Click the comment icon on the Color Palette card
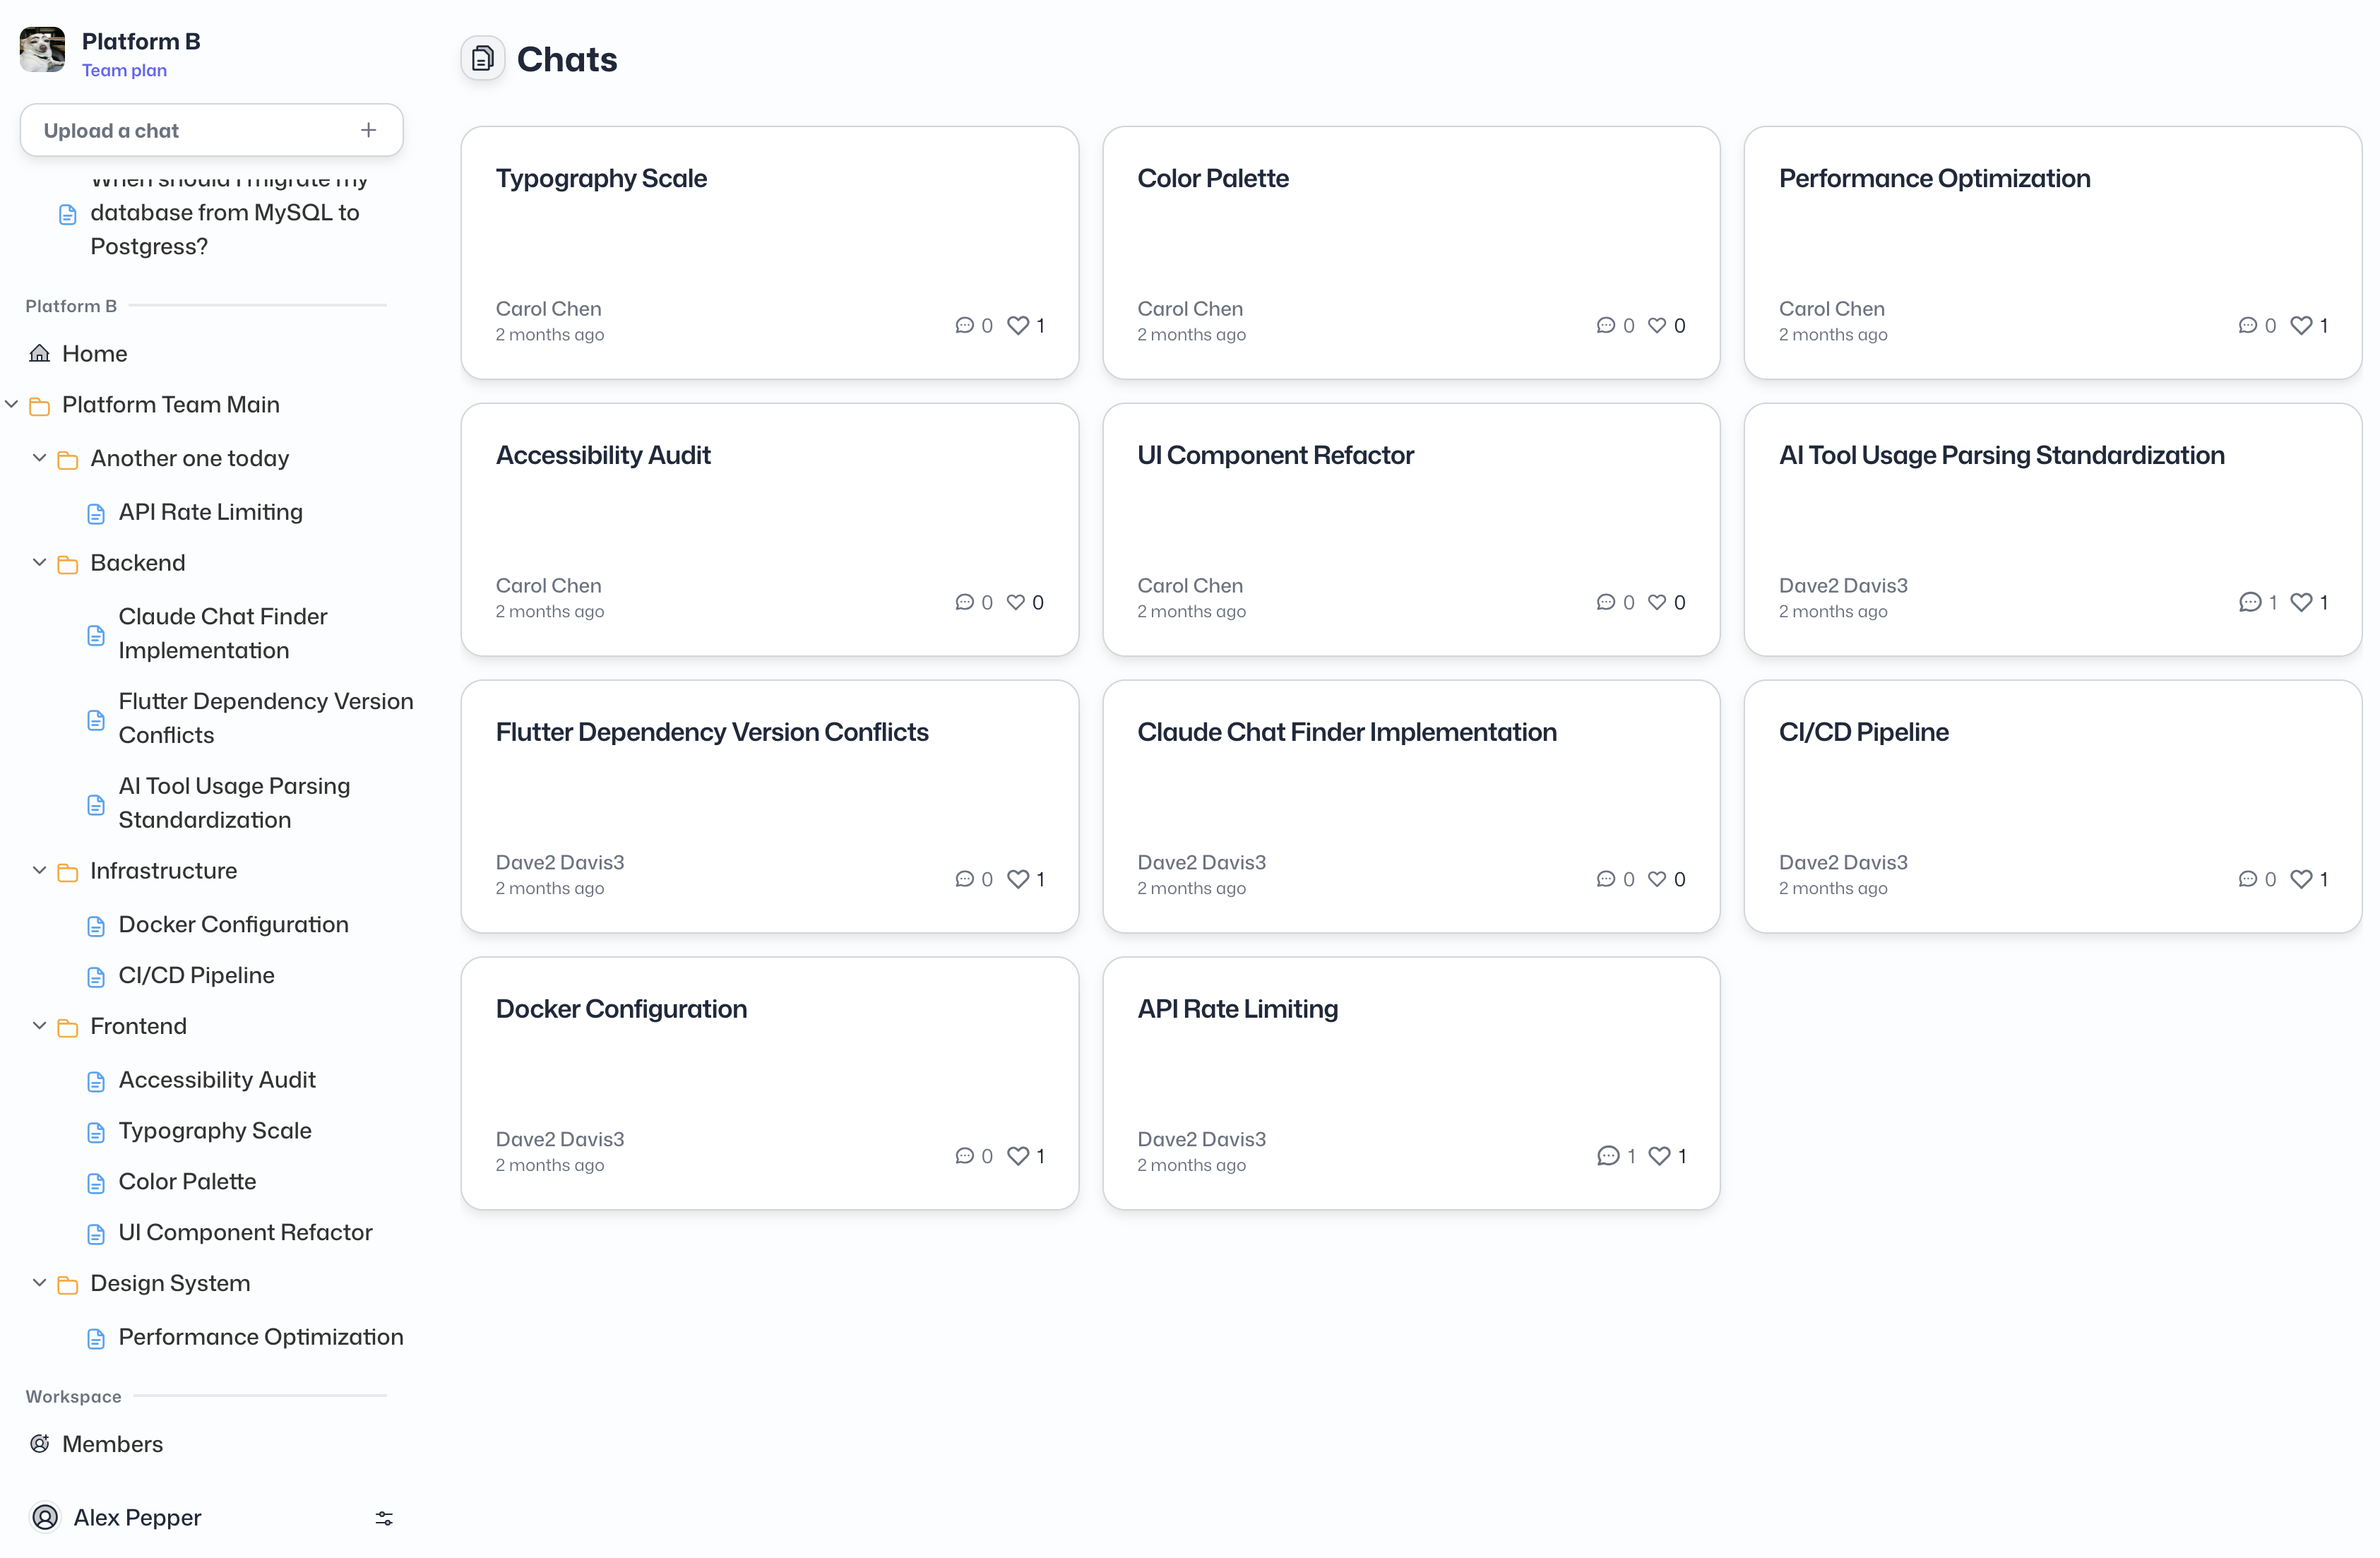Image resolution: width=2380 pixels, height=1558 pixels. click(x=1605, y=325)
